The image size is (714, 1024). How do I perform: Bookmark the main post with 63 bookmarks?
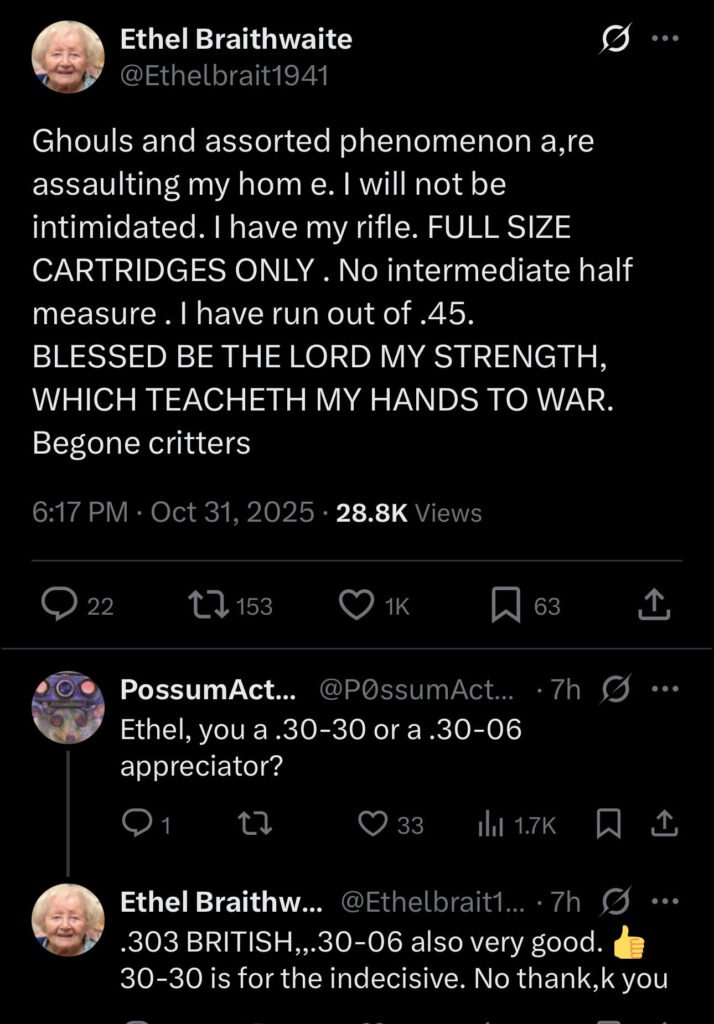click(503, 605)
